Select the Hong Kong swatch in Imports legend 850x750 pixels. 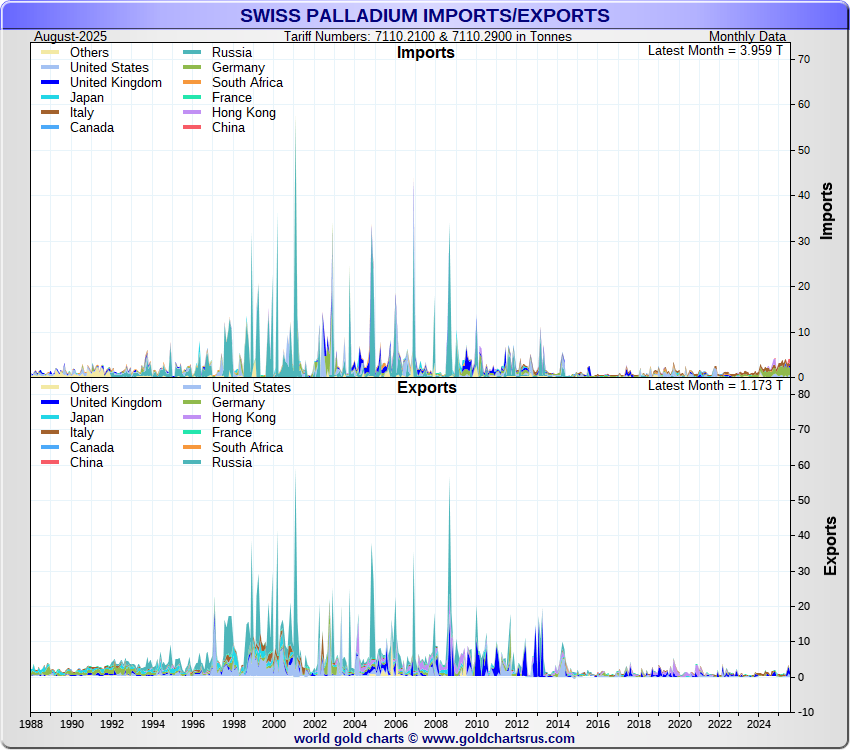coord(192,113)
